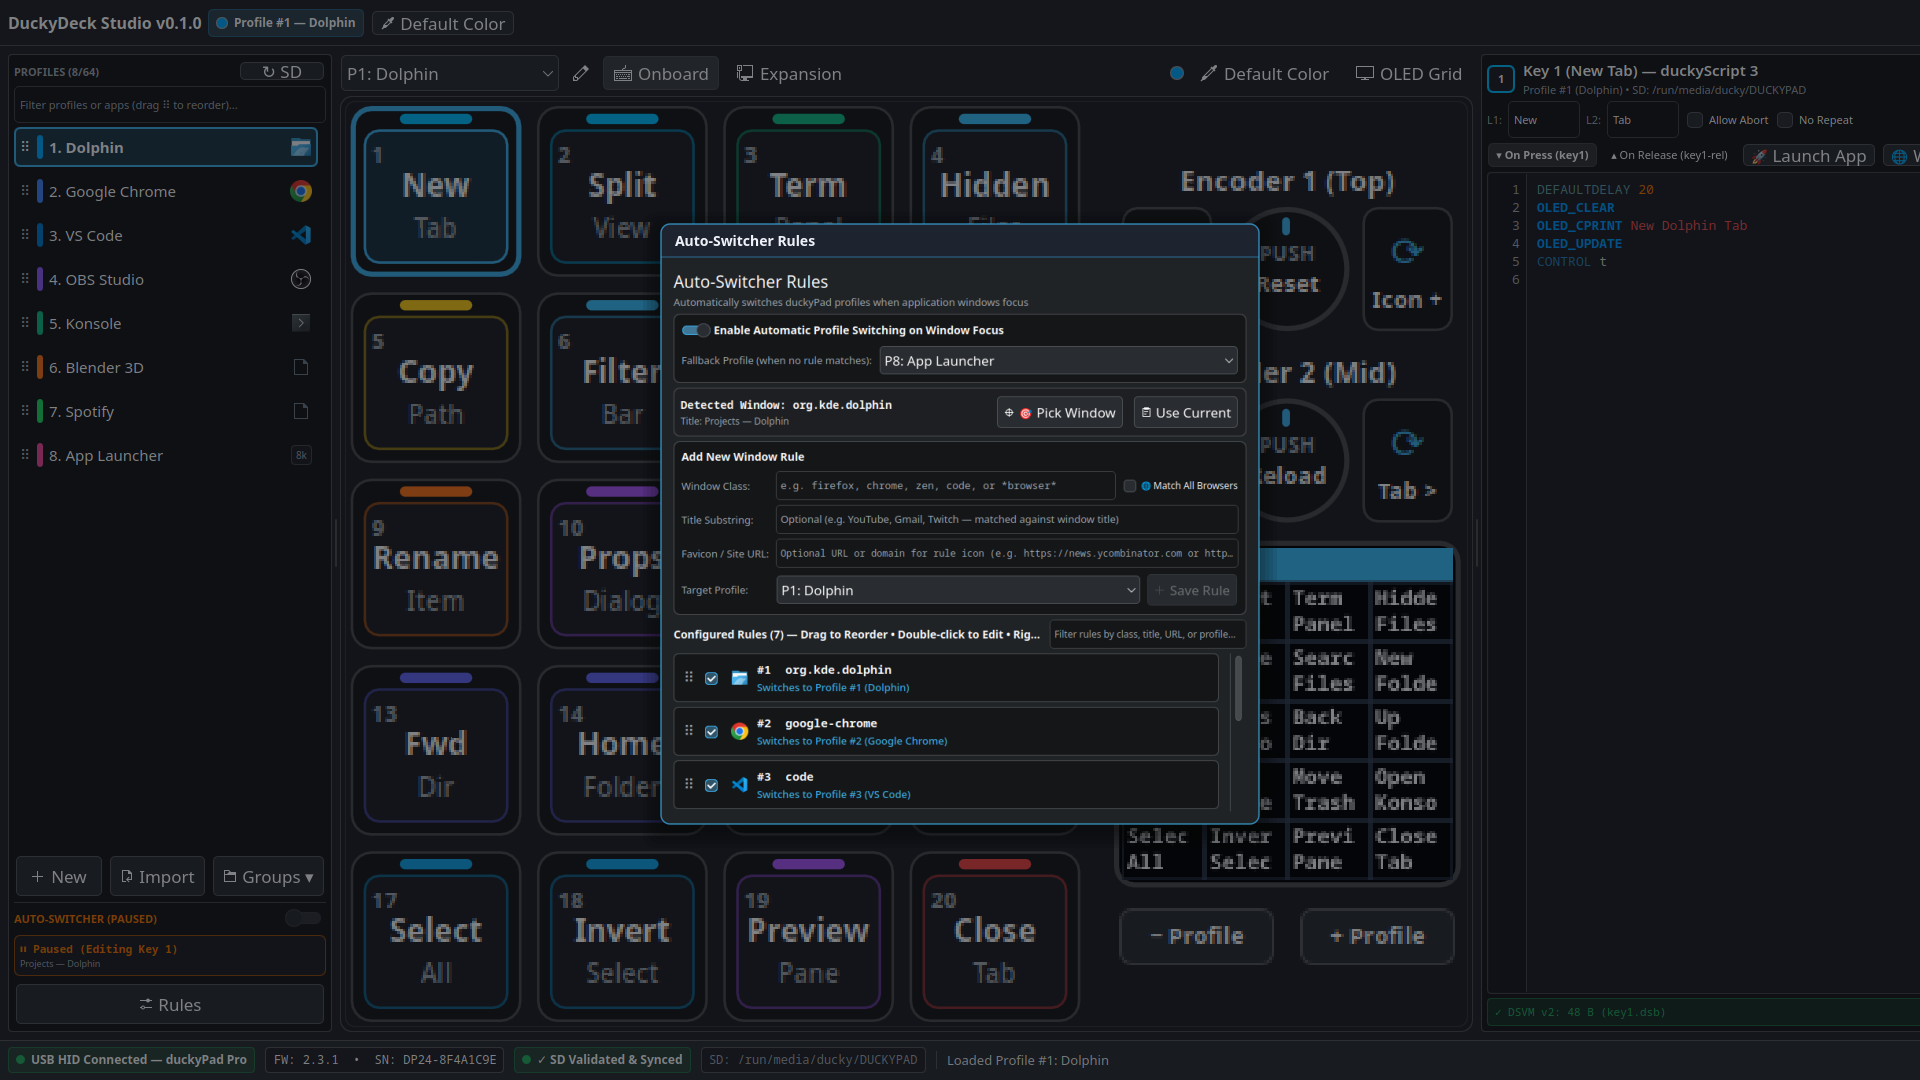Open the Target Profile dropdown
The image size is (1920, 1080).
click(958, 591)
